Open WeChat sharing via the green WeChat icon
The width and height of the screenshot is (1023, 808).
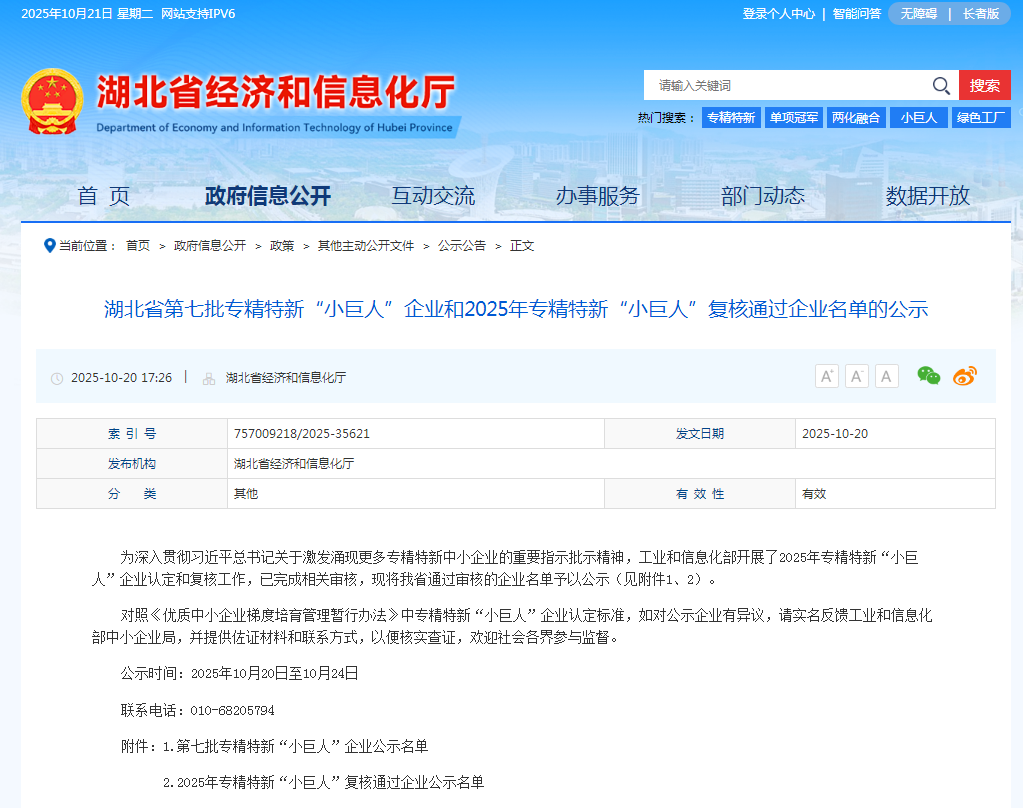pos(930,376)
